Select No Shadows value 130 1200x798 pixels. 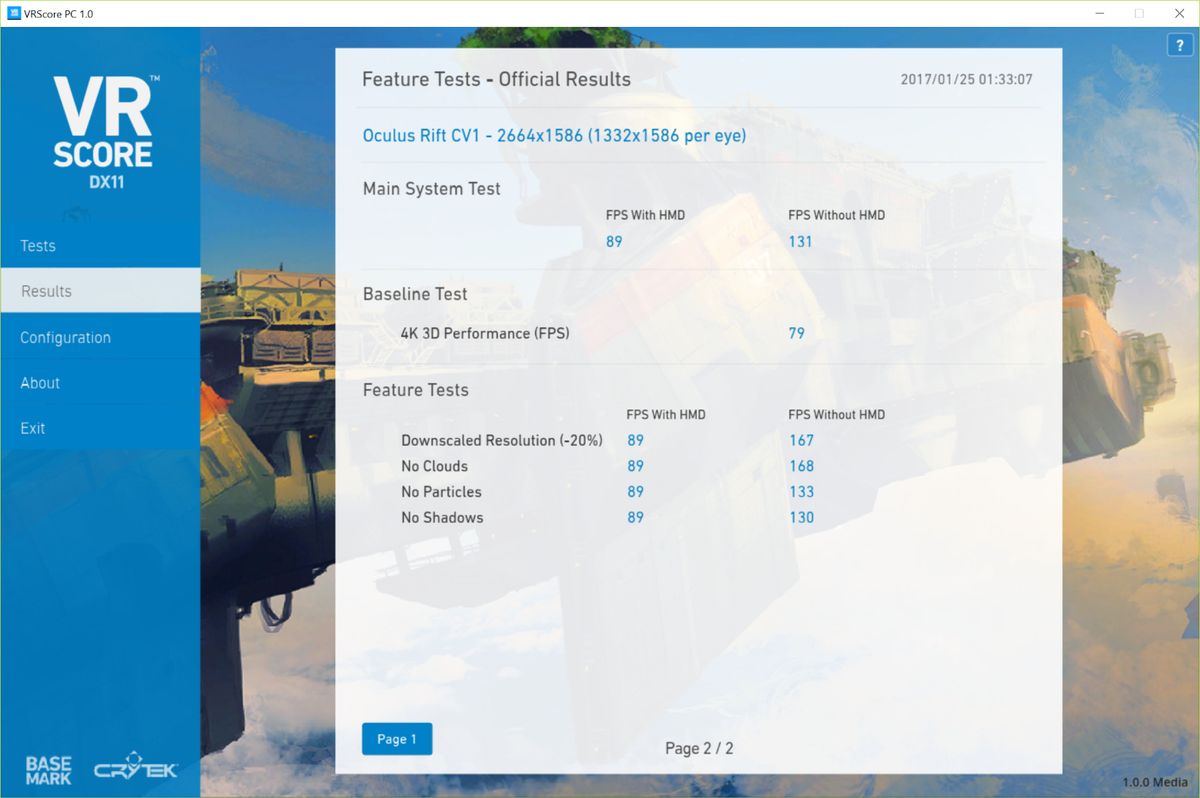pyautogui.click(x=801, y=518)
